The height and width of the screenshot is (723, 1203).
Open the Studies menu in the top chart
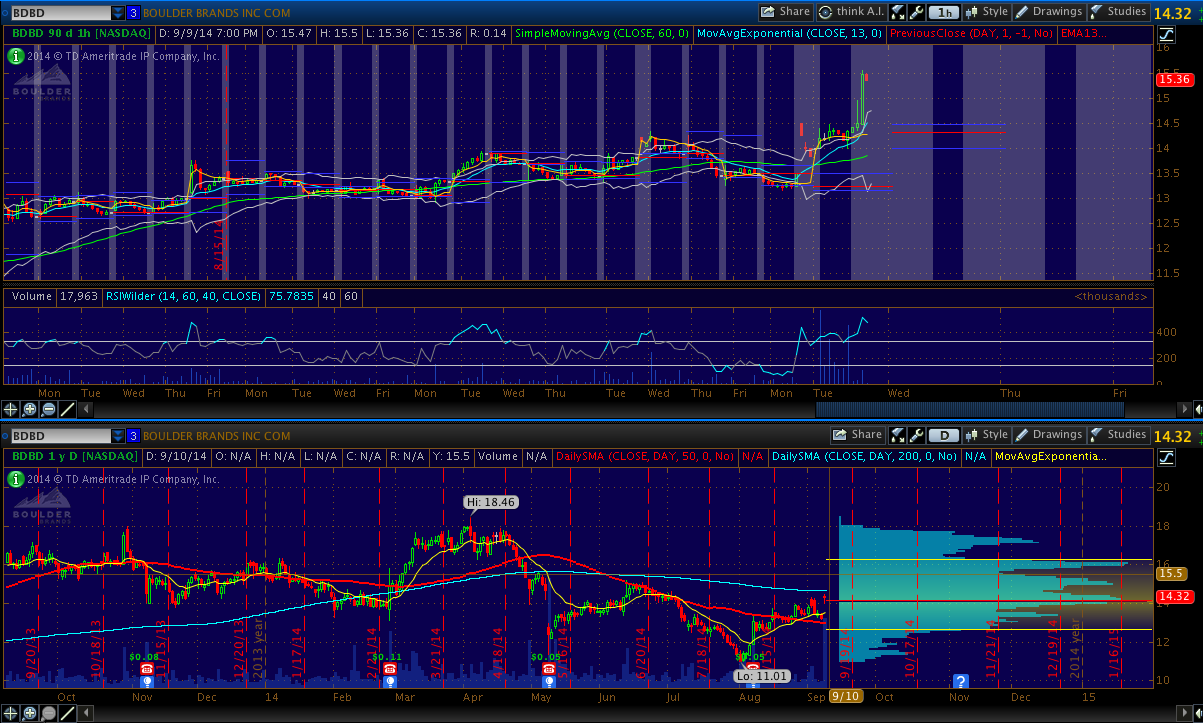tap(1118, 12)
